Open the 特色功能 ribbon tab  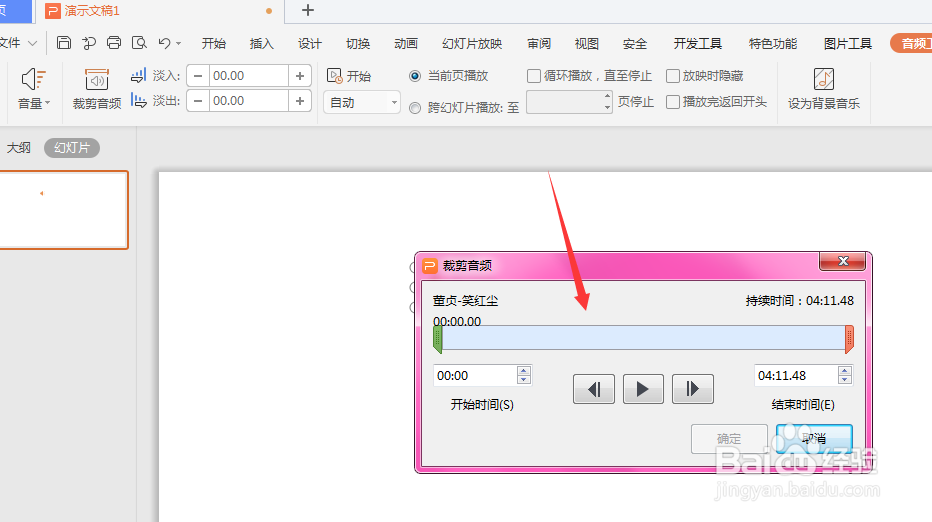point(773,43)
